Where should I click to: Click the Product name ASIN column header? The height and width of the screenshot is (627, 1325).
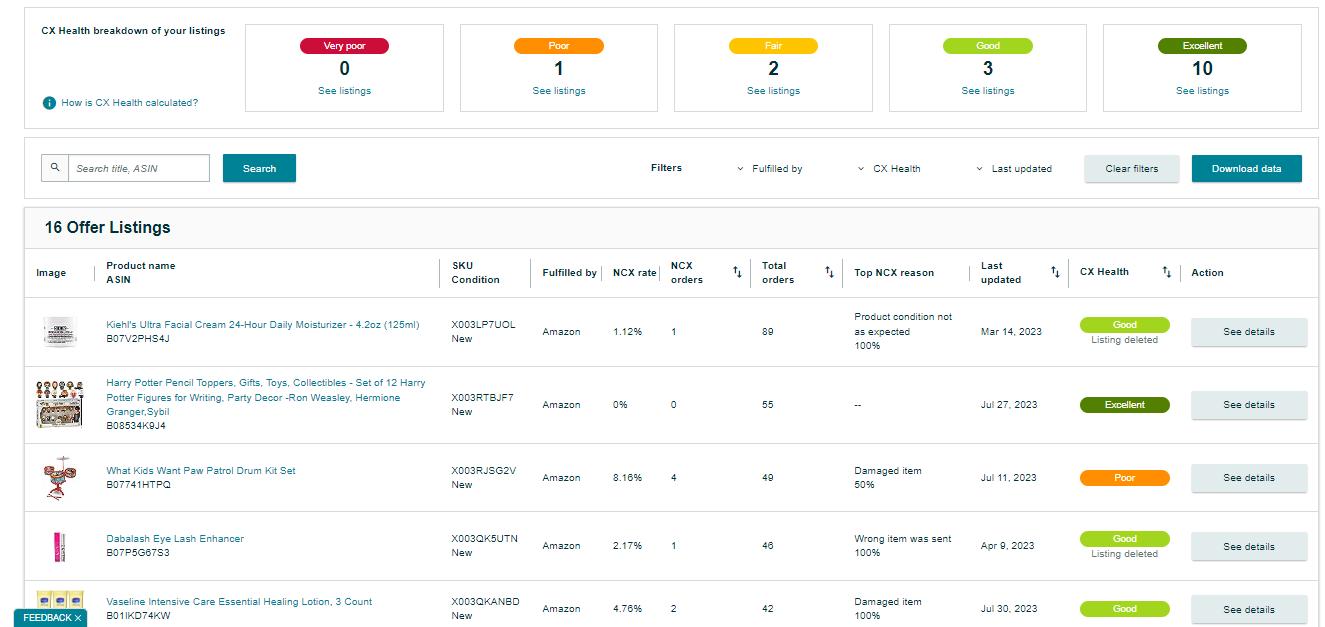pyautogui.click(x=141, y=273)
